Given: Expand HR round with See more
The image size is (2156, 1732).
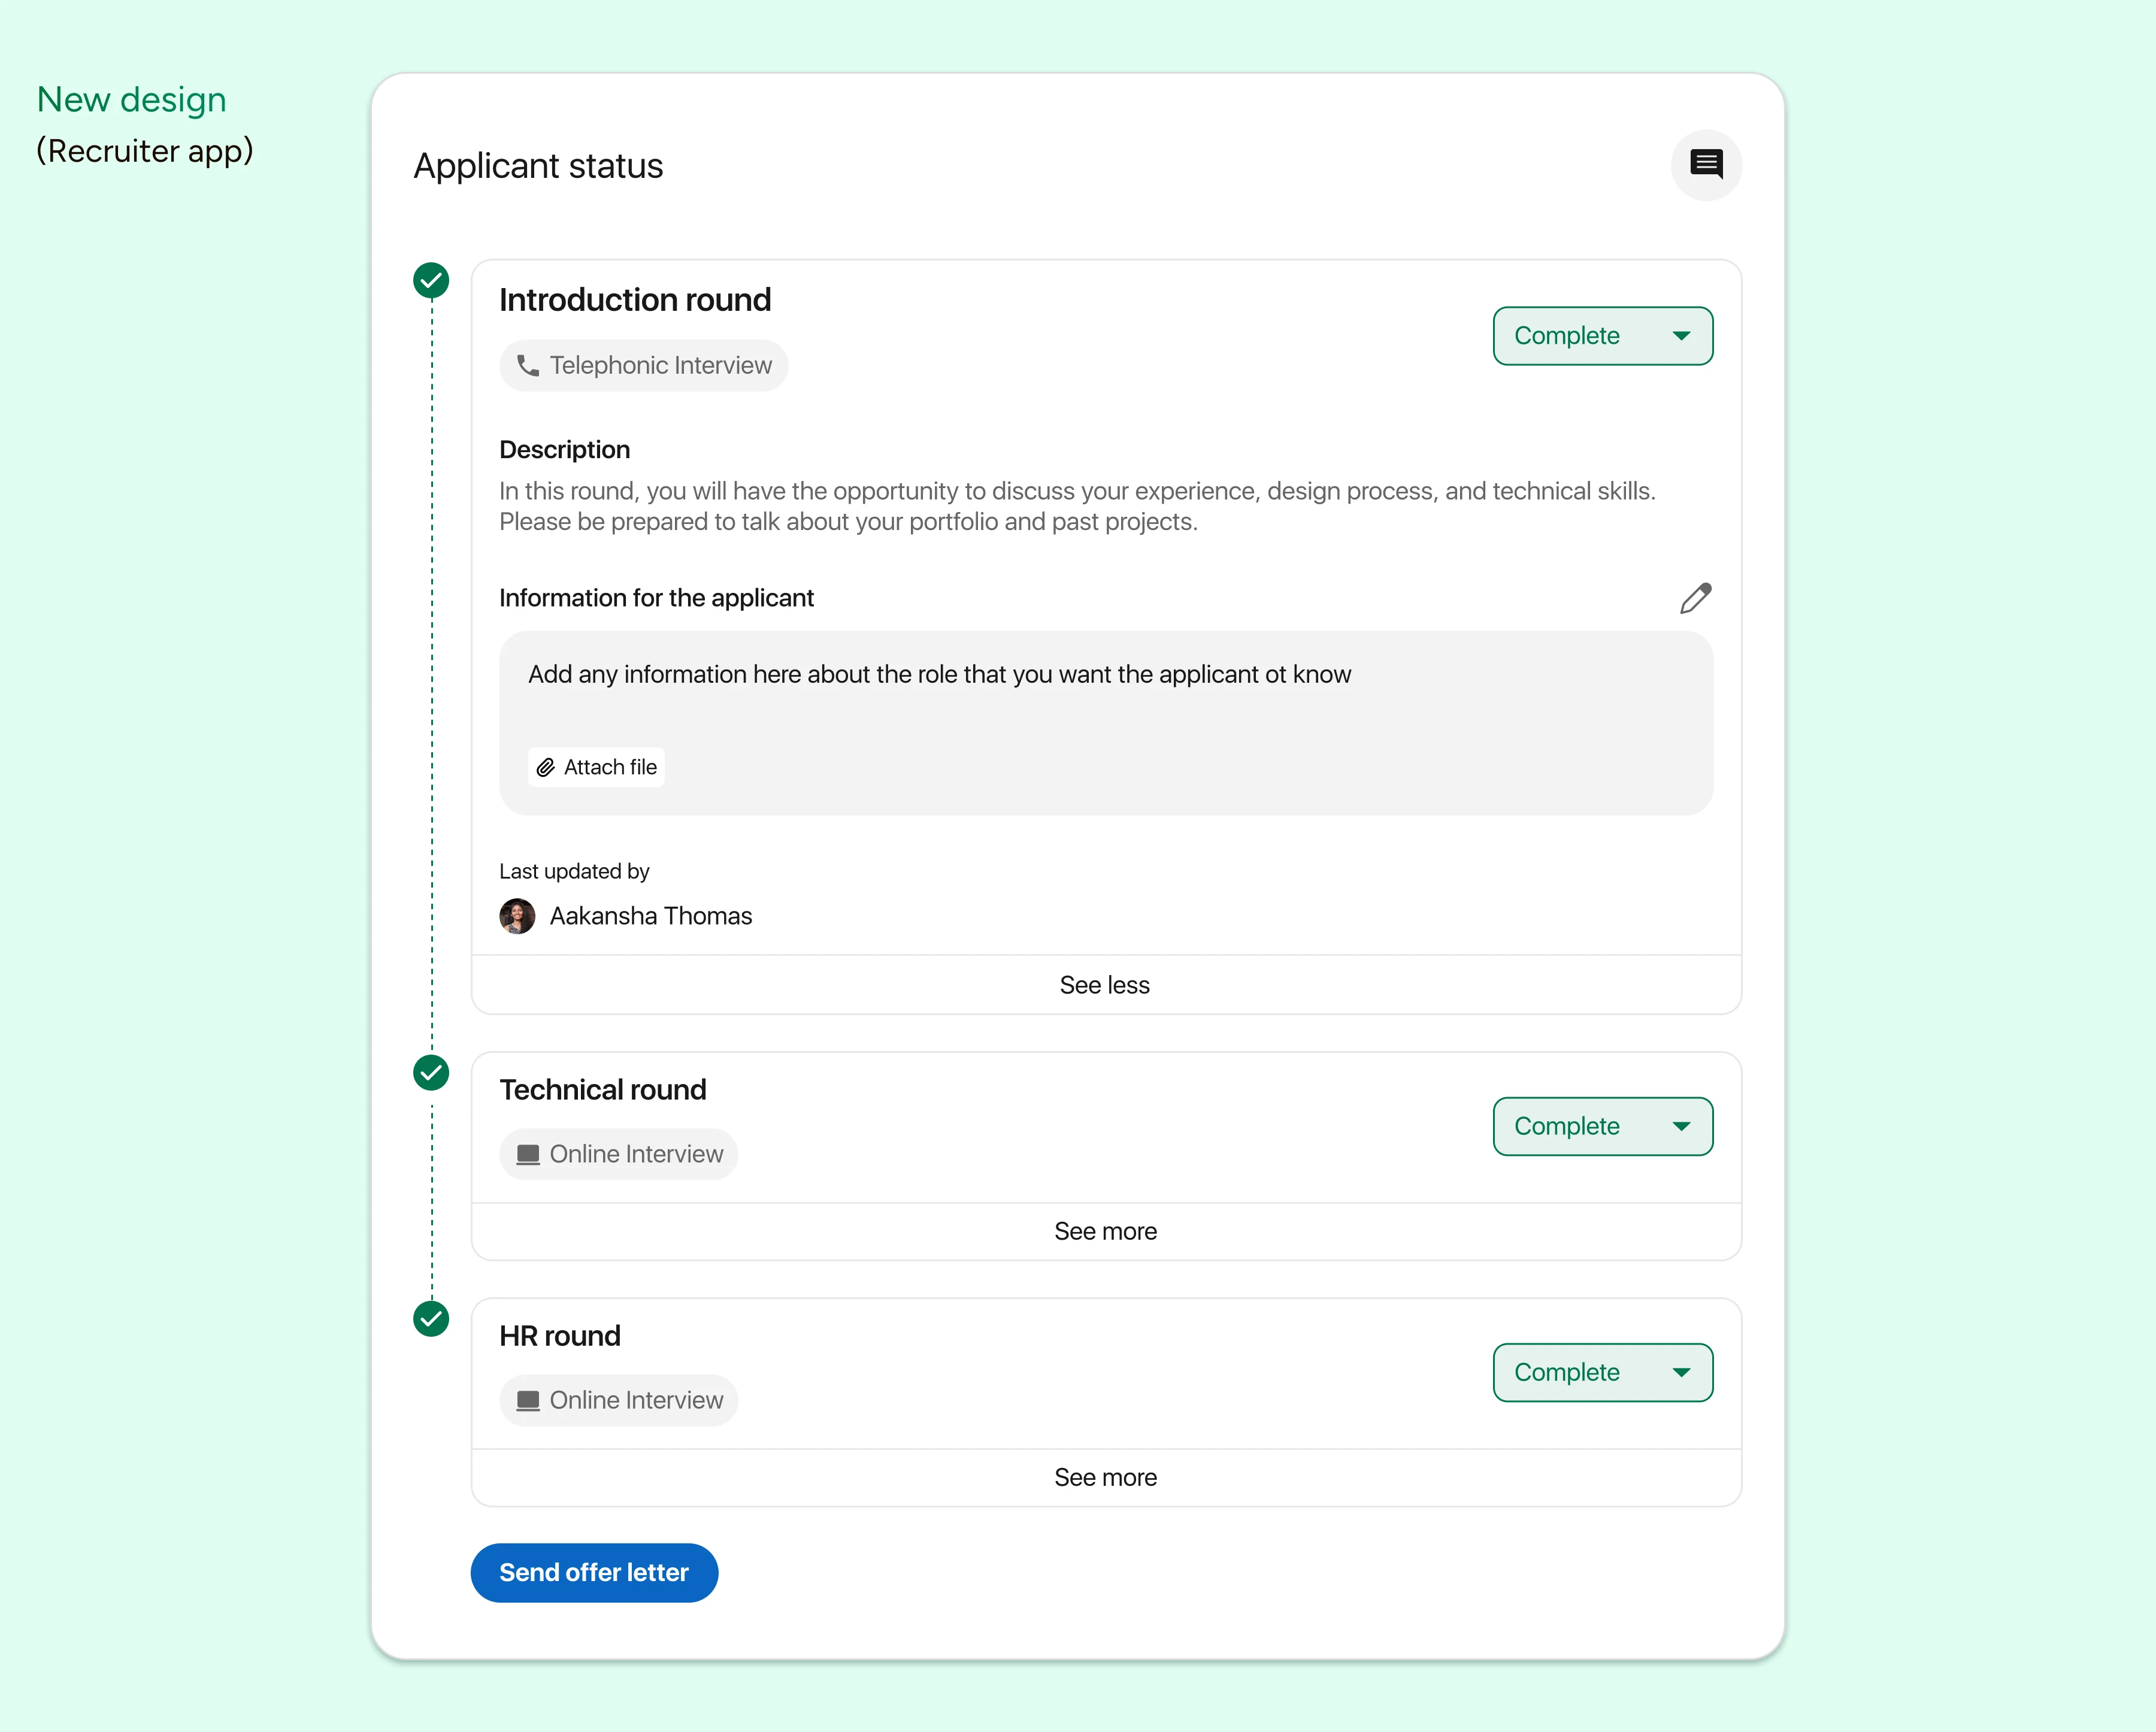Looking at the screenshot, I should click(1105, 1477).
